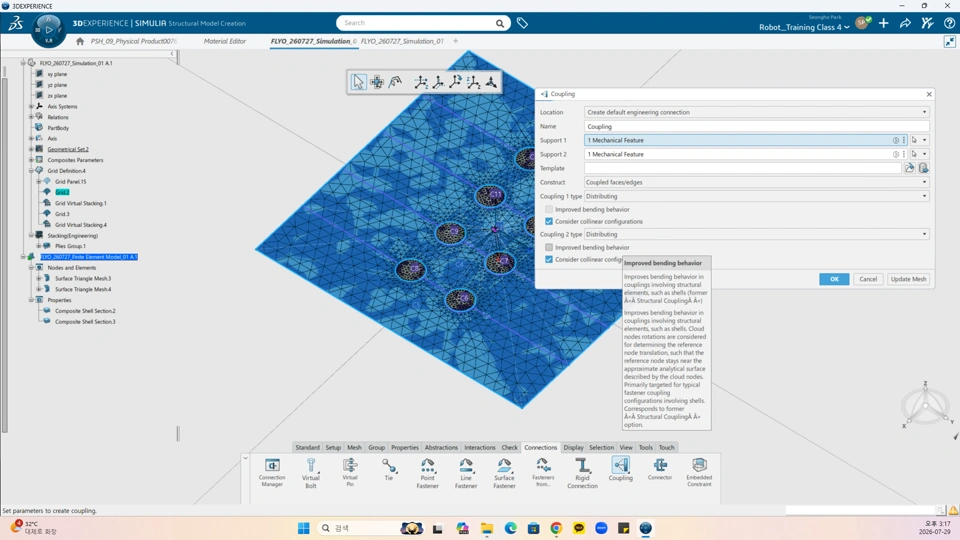Click the Template save icon

tap(923, 168)
